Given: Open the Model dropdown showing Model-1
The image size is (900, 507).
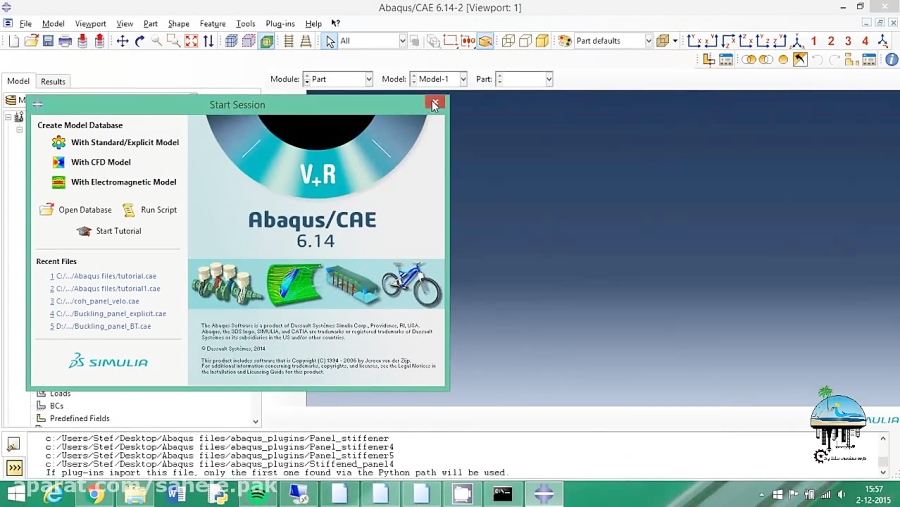Looking at the screenshot, I should point(439,79).
